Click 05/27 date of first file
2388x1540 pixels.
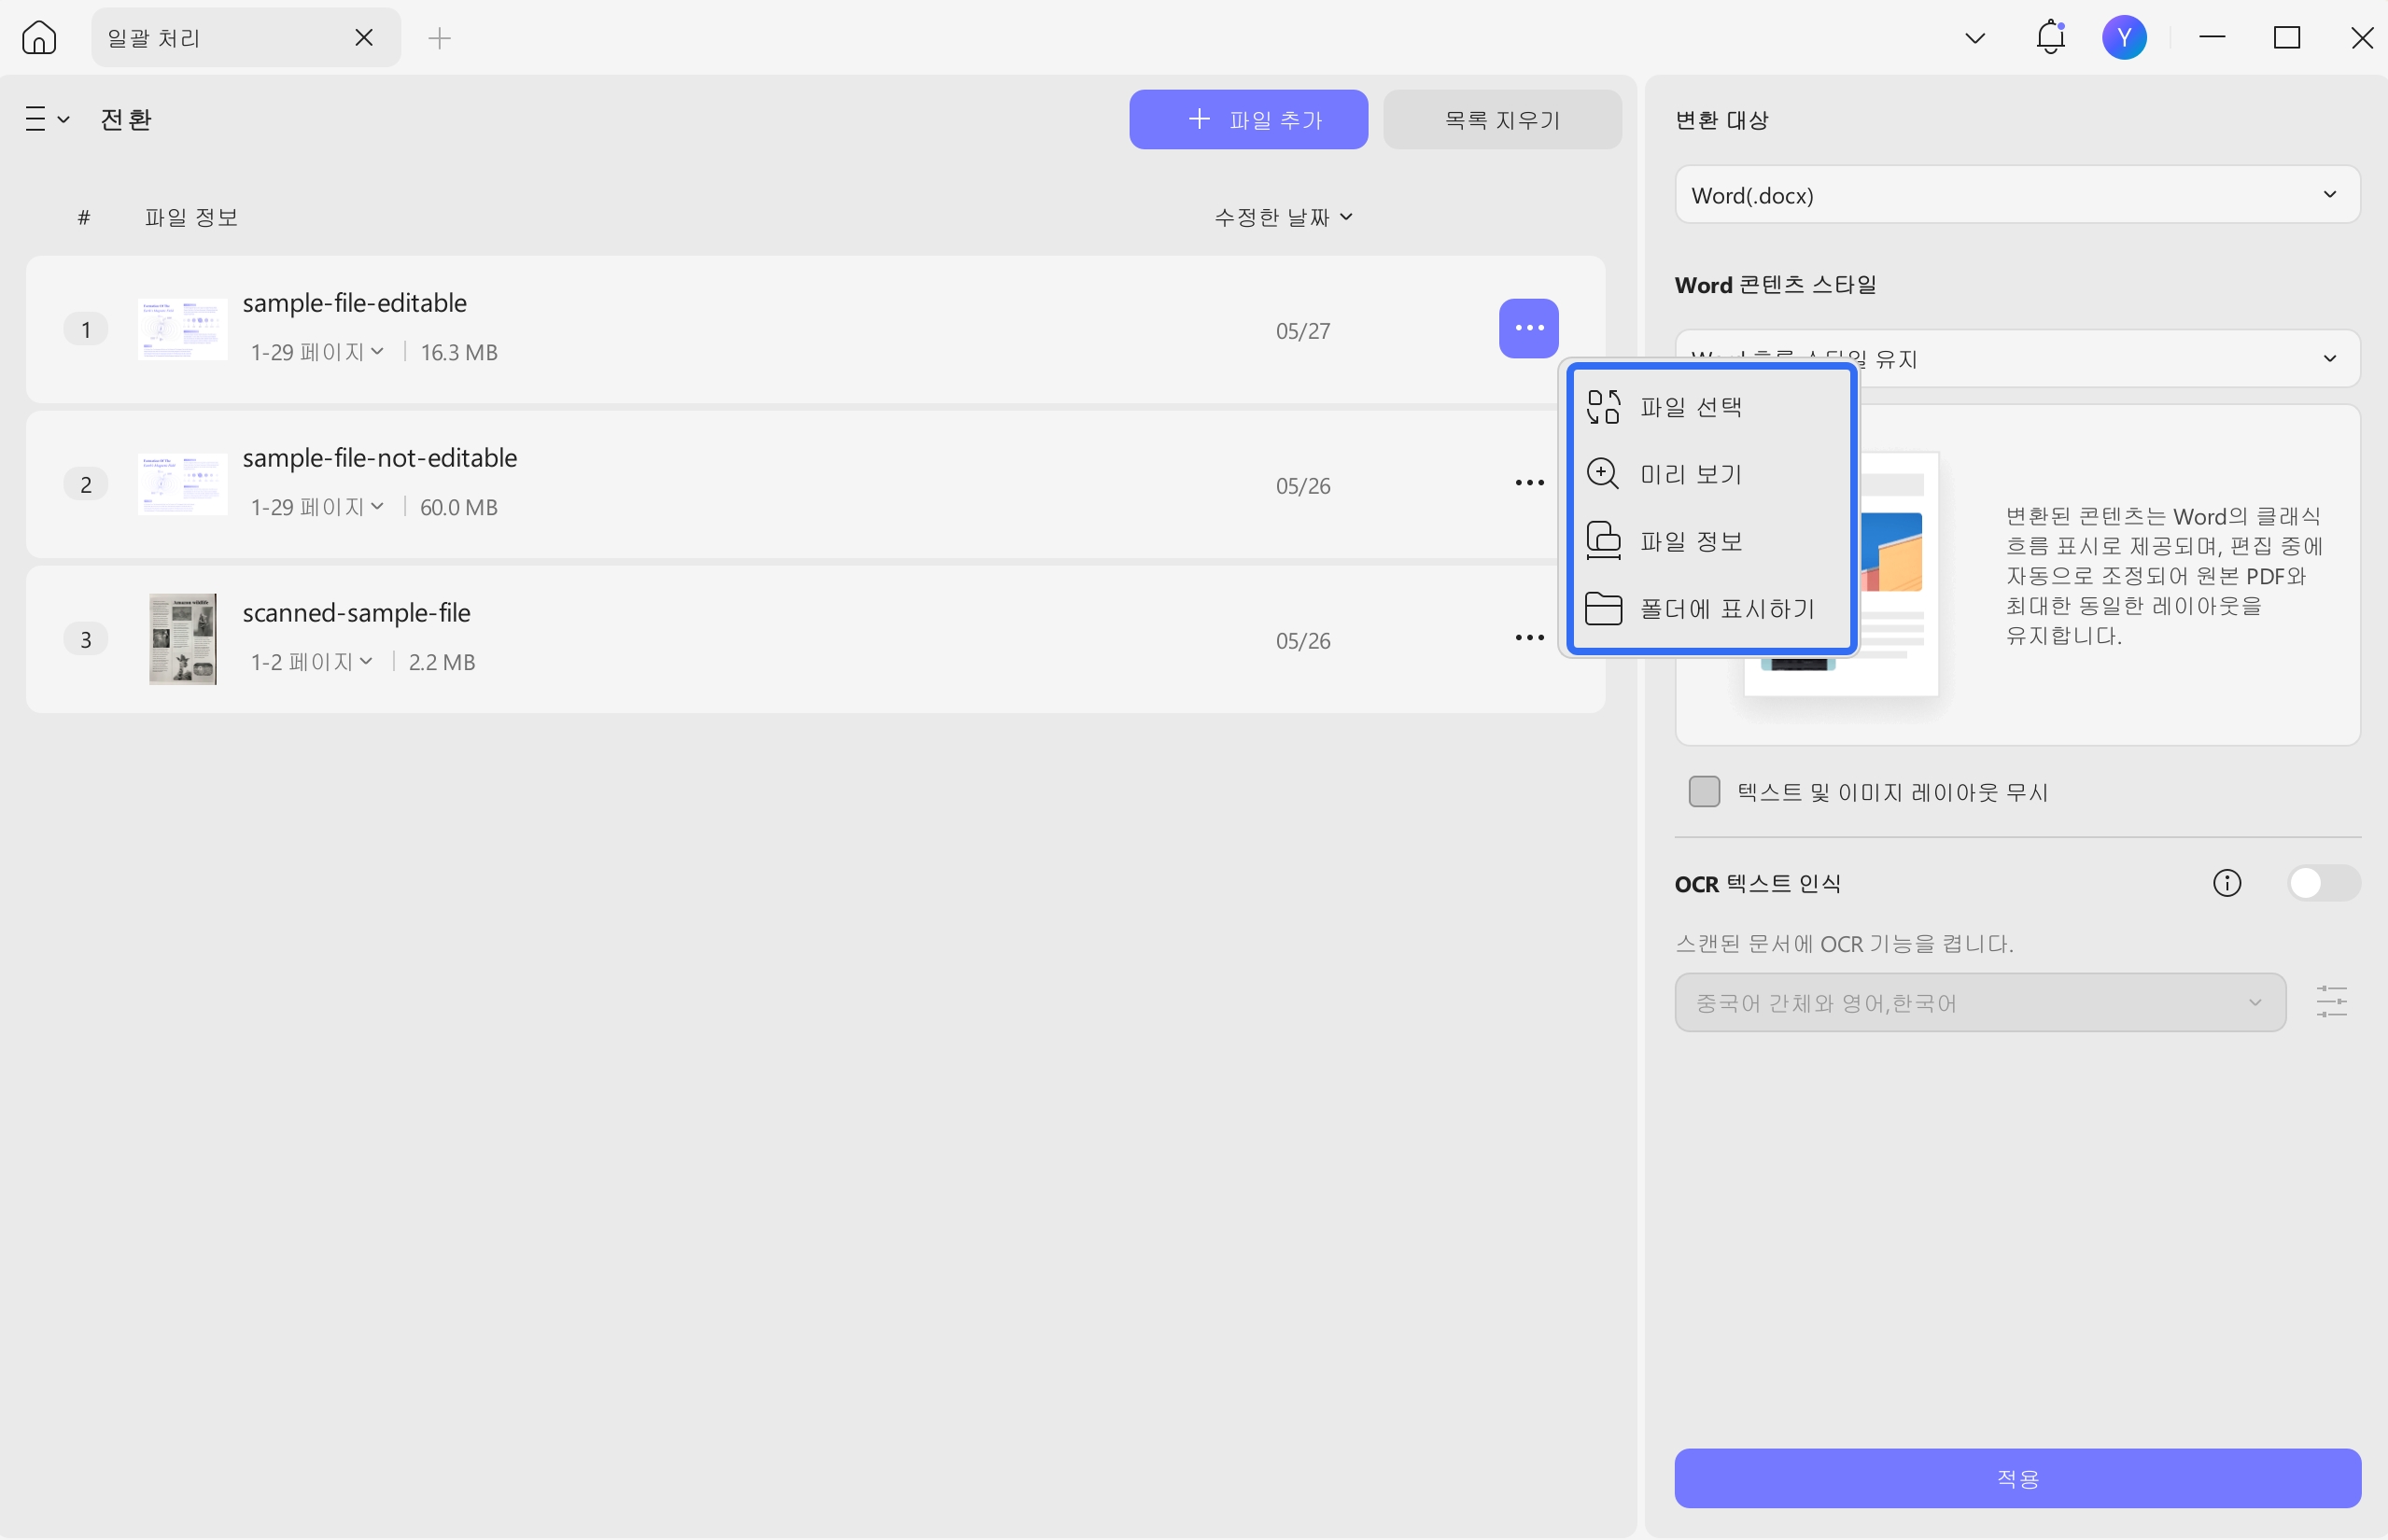1303,331
